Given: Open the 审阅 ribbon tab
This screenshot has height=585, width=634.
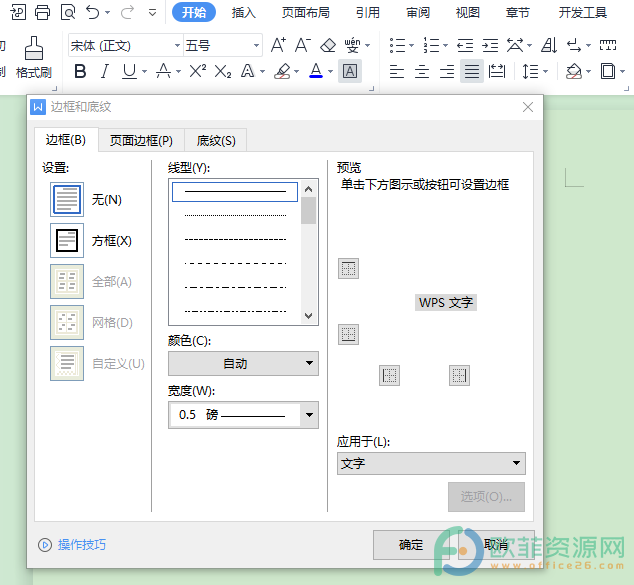Looking at the screenshot, I should [x=418, y=13].
